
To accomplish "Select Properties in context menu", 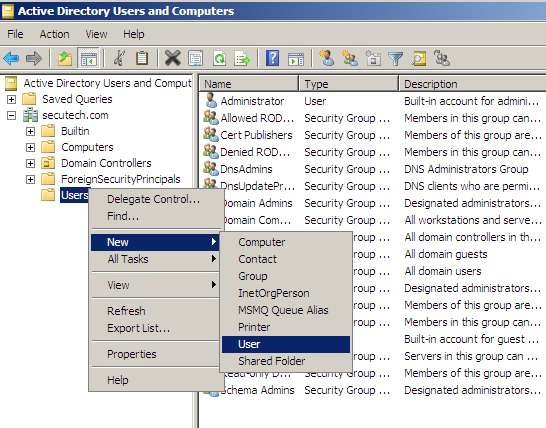I will point(155,354).
